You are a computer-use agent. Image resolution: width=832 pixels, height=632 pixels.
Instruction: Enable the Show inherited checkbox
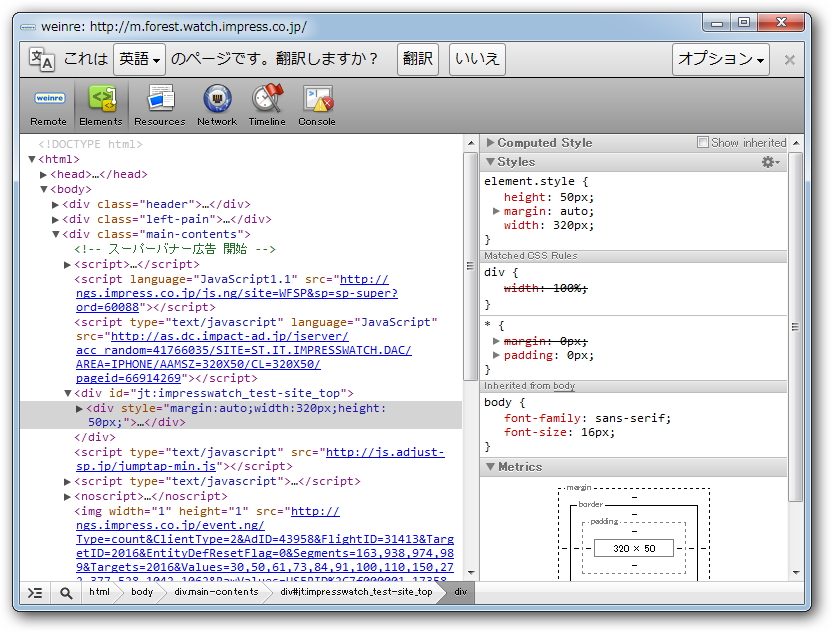tap(703, 143)
